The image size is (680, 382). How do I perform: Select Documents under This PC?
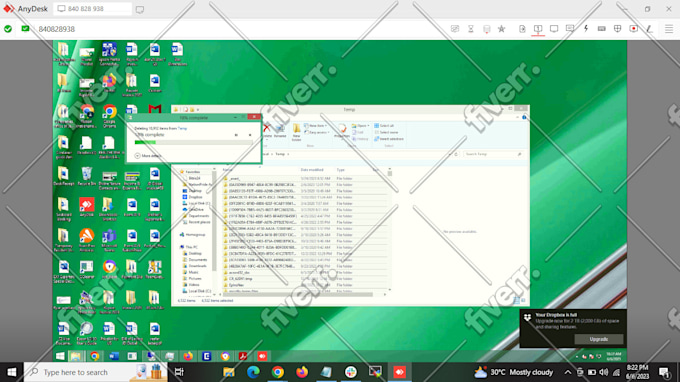pos(197,260)
